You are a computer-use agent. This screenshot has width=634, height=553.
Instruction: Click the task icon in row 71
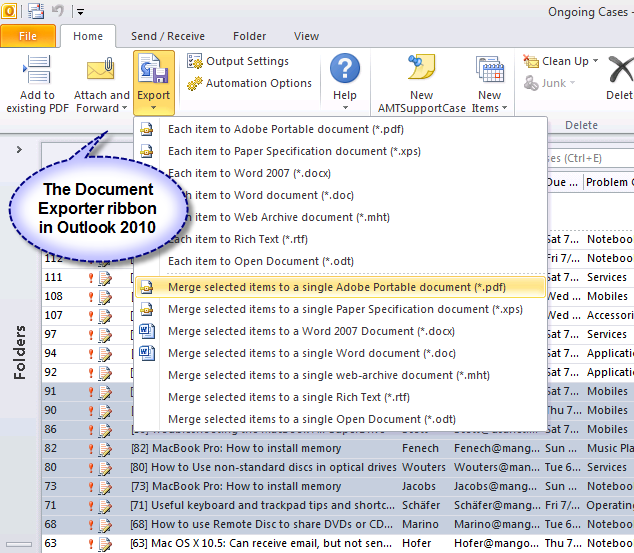coord(105,506)
